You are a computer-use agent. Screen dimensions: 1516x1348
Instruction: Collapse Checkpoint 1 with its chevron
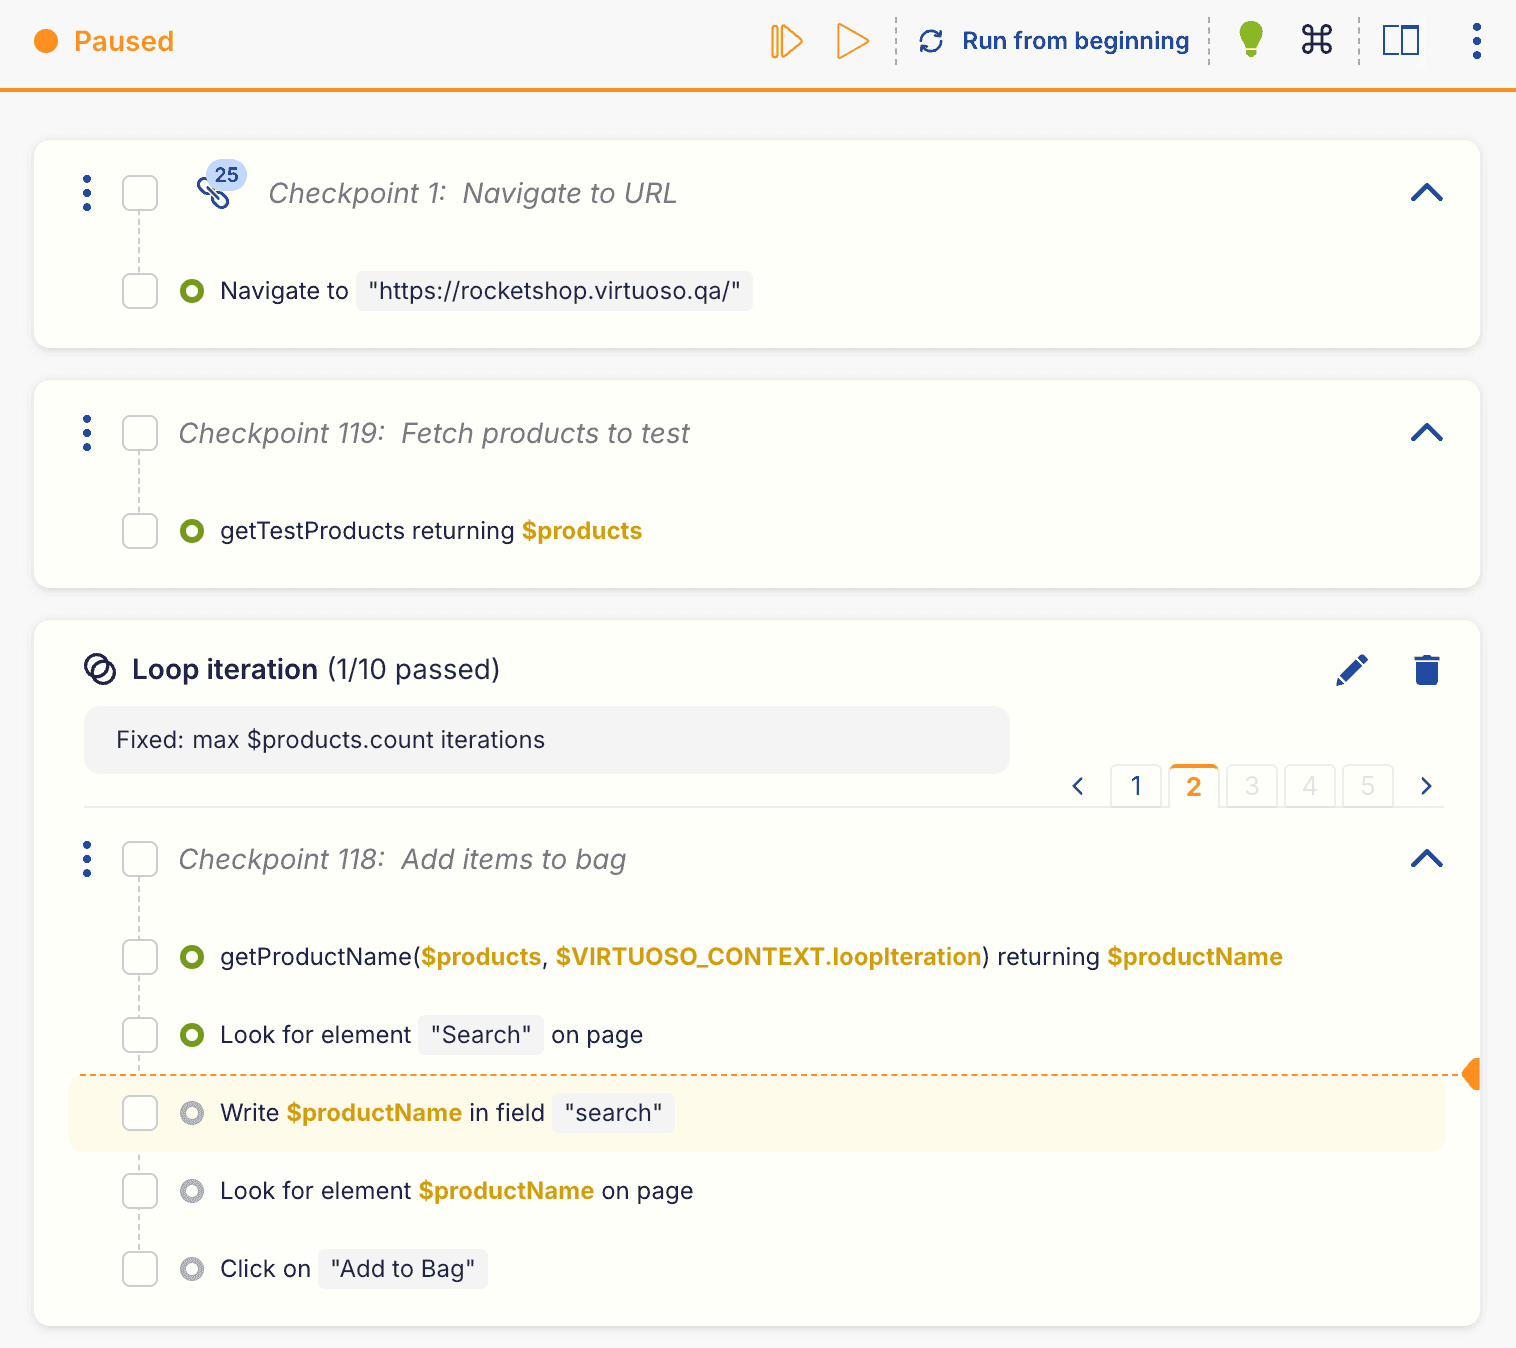[x=1426, y=193]
